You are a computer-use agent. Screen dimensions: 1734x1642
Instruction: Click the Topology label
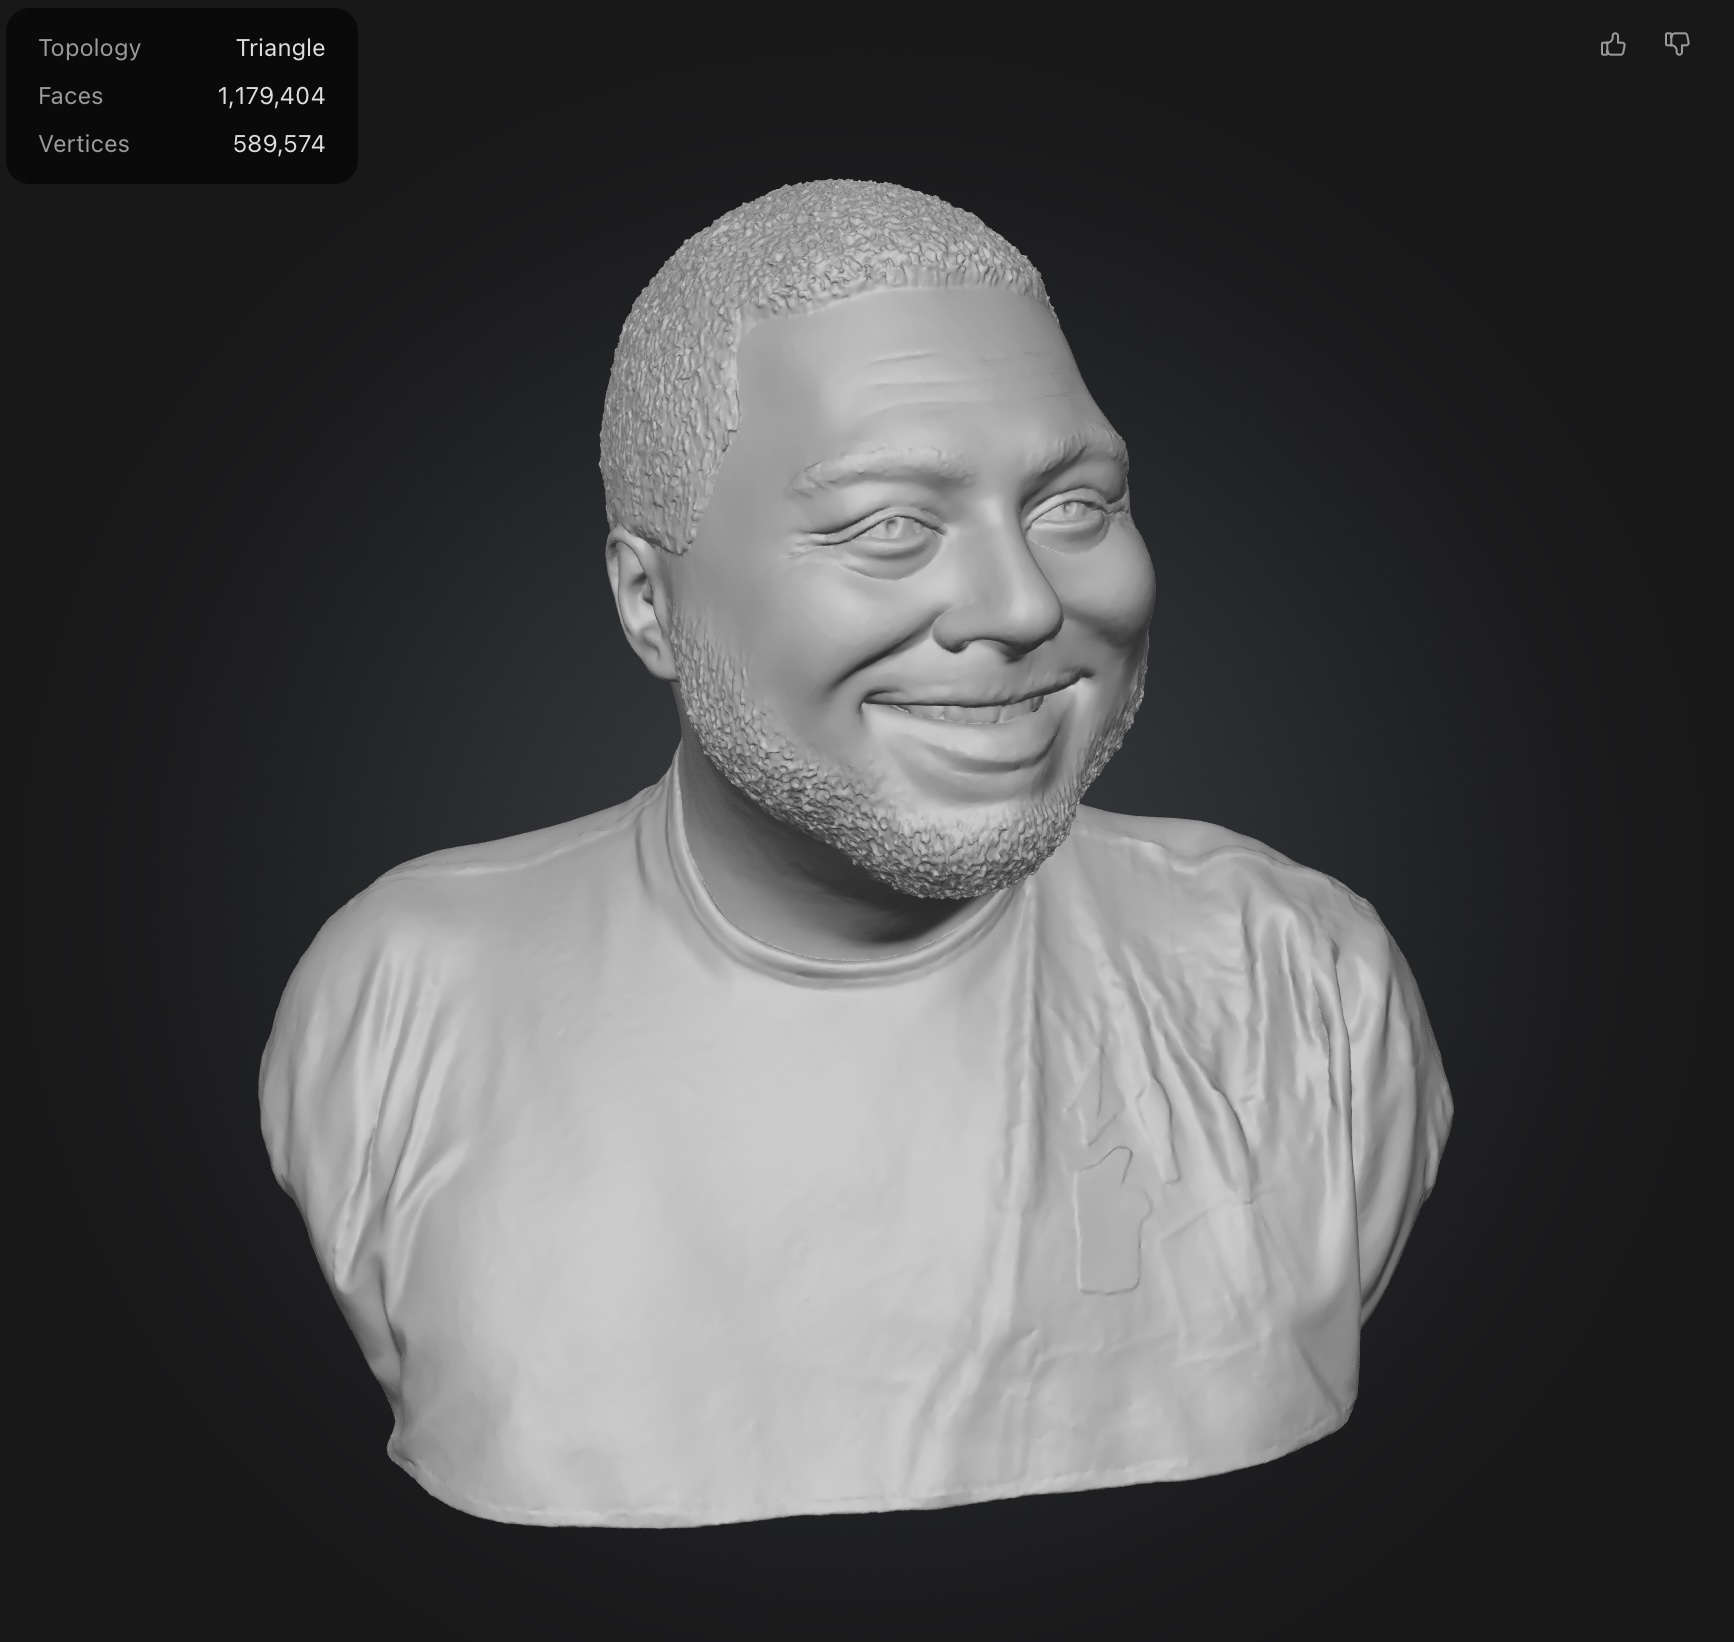[x=89, y=48]
